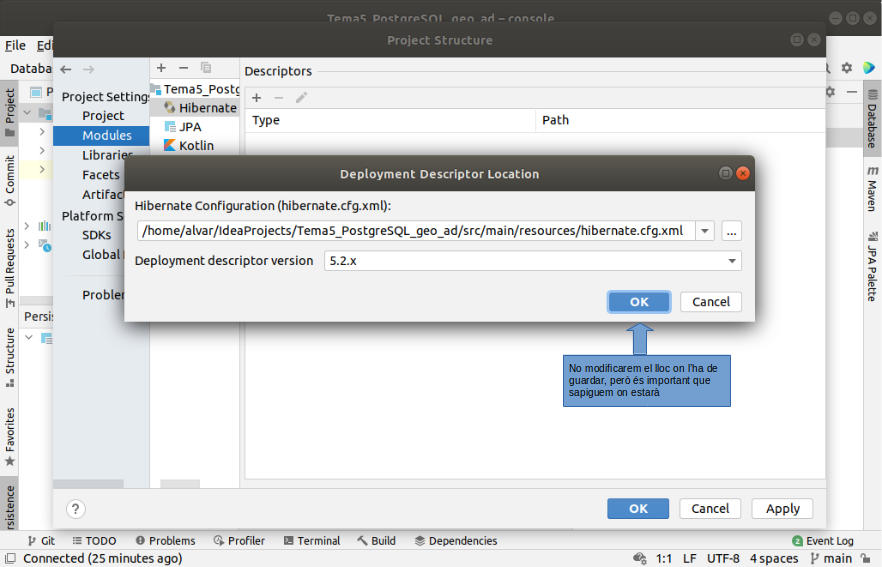Click the colorful JetBrains icon in main toolbar
This screenshot has height=567, width=882.
point(869,68)
